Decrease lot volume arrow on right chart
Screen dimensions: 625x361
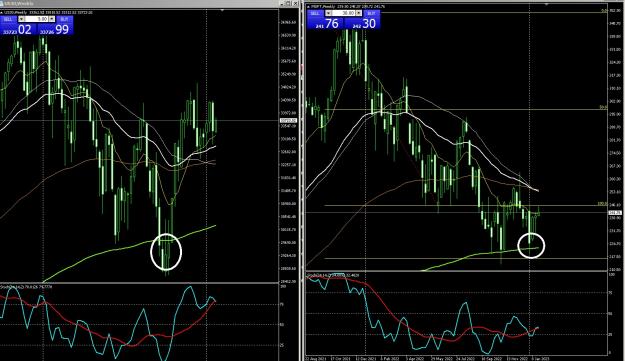coord(328,13)
